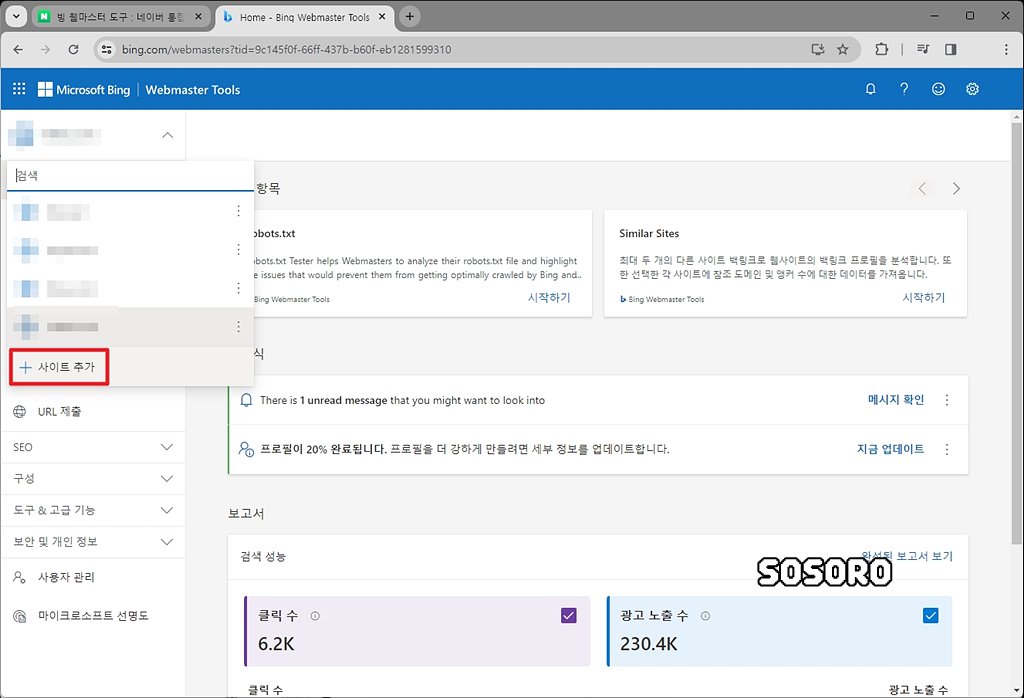Toggle browser side panel icon
This screenshot has width=1024, height=698.
(x=951, y=50)
